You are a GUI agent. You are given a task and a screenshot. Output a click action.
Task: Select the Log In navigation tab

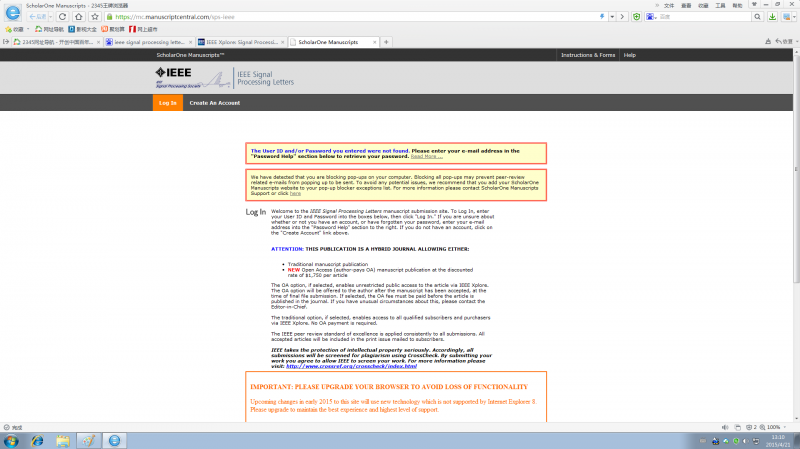(168, 103)
